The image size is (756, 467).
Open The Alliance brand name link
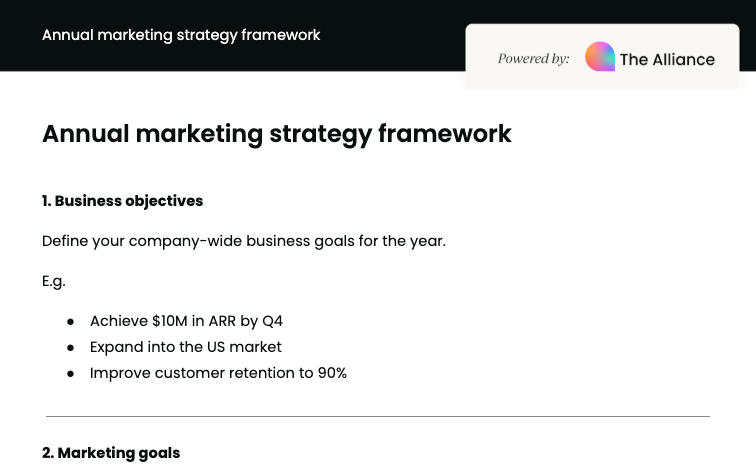click(667, 59)
